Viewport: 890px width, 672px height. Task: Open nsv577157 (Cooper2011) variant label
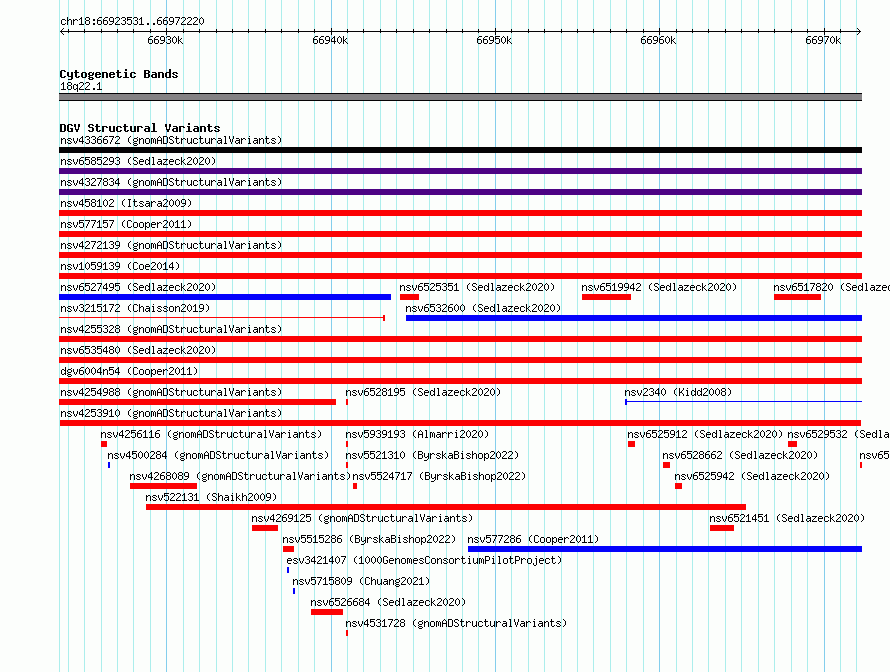click(126, 224)
